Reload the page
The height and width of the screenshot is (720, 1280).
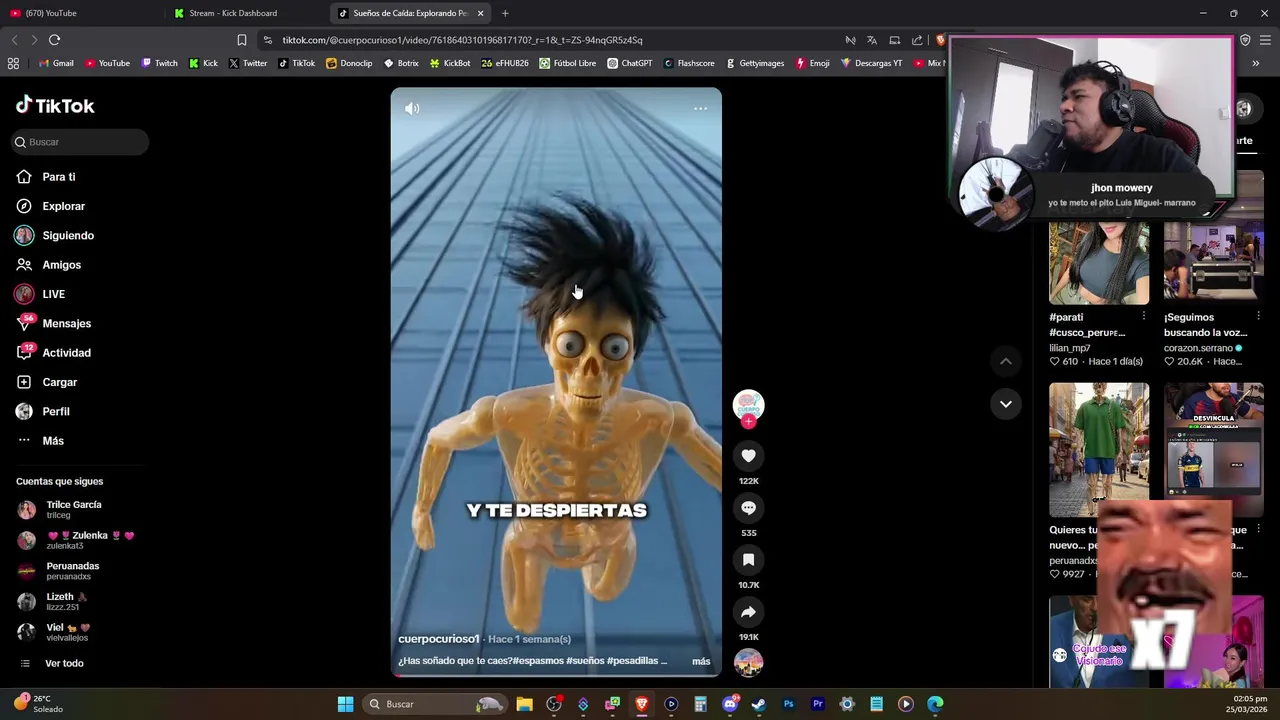point(55,40)
